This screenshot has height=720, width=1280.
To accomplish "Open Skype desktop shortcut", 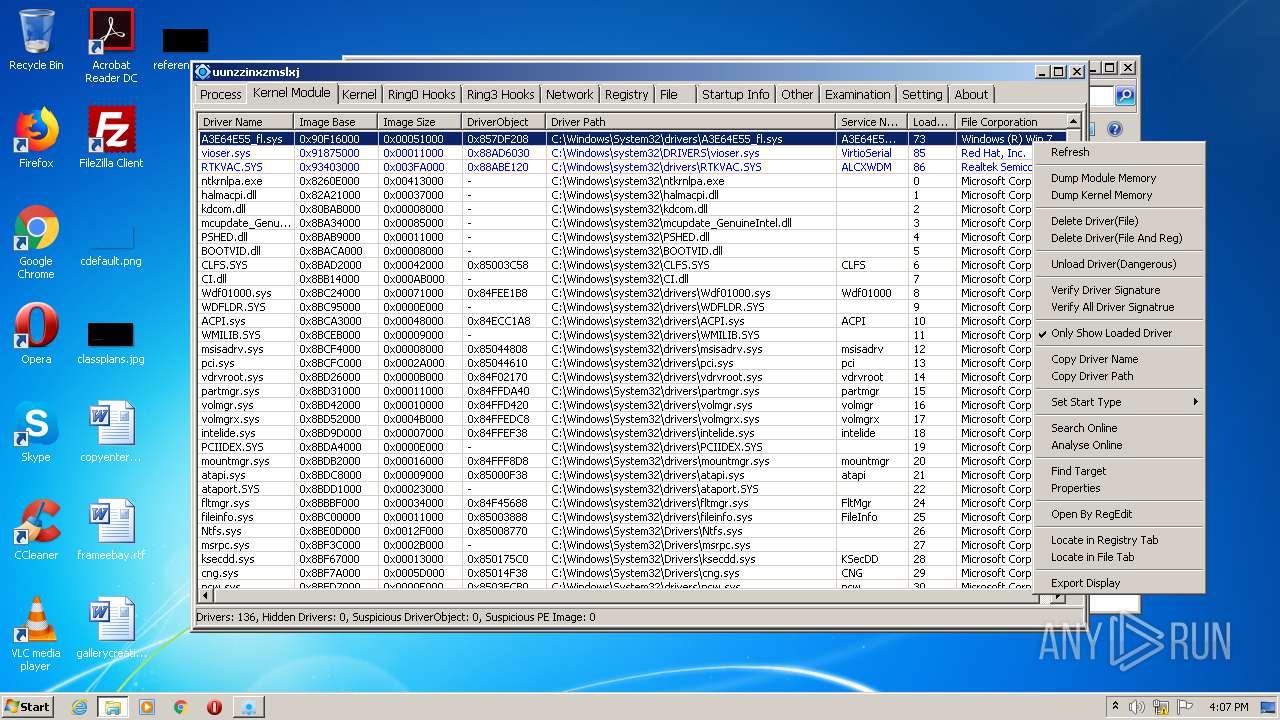I will [x=36, y=433].
